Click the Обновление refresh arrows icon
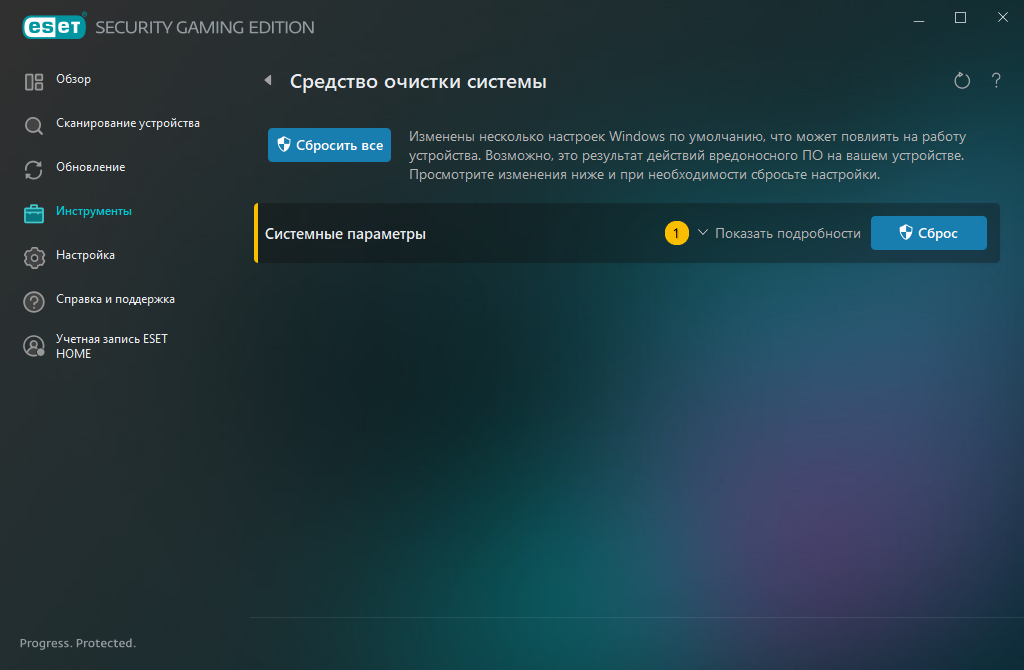This screenshot has height=670, width=1024. coord(34,170)
